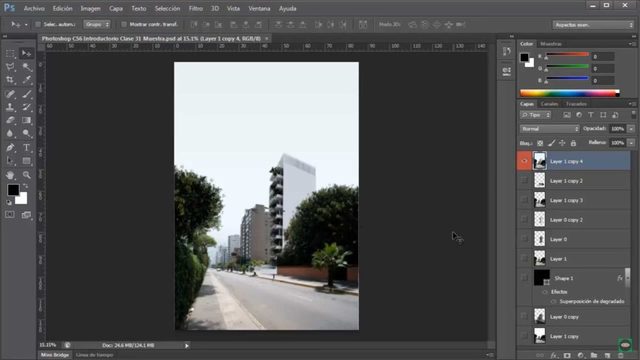
Task: Show Shape 1 layer visibility
Action: 524,278
